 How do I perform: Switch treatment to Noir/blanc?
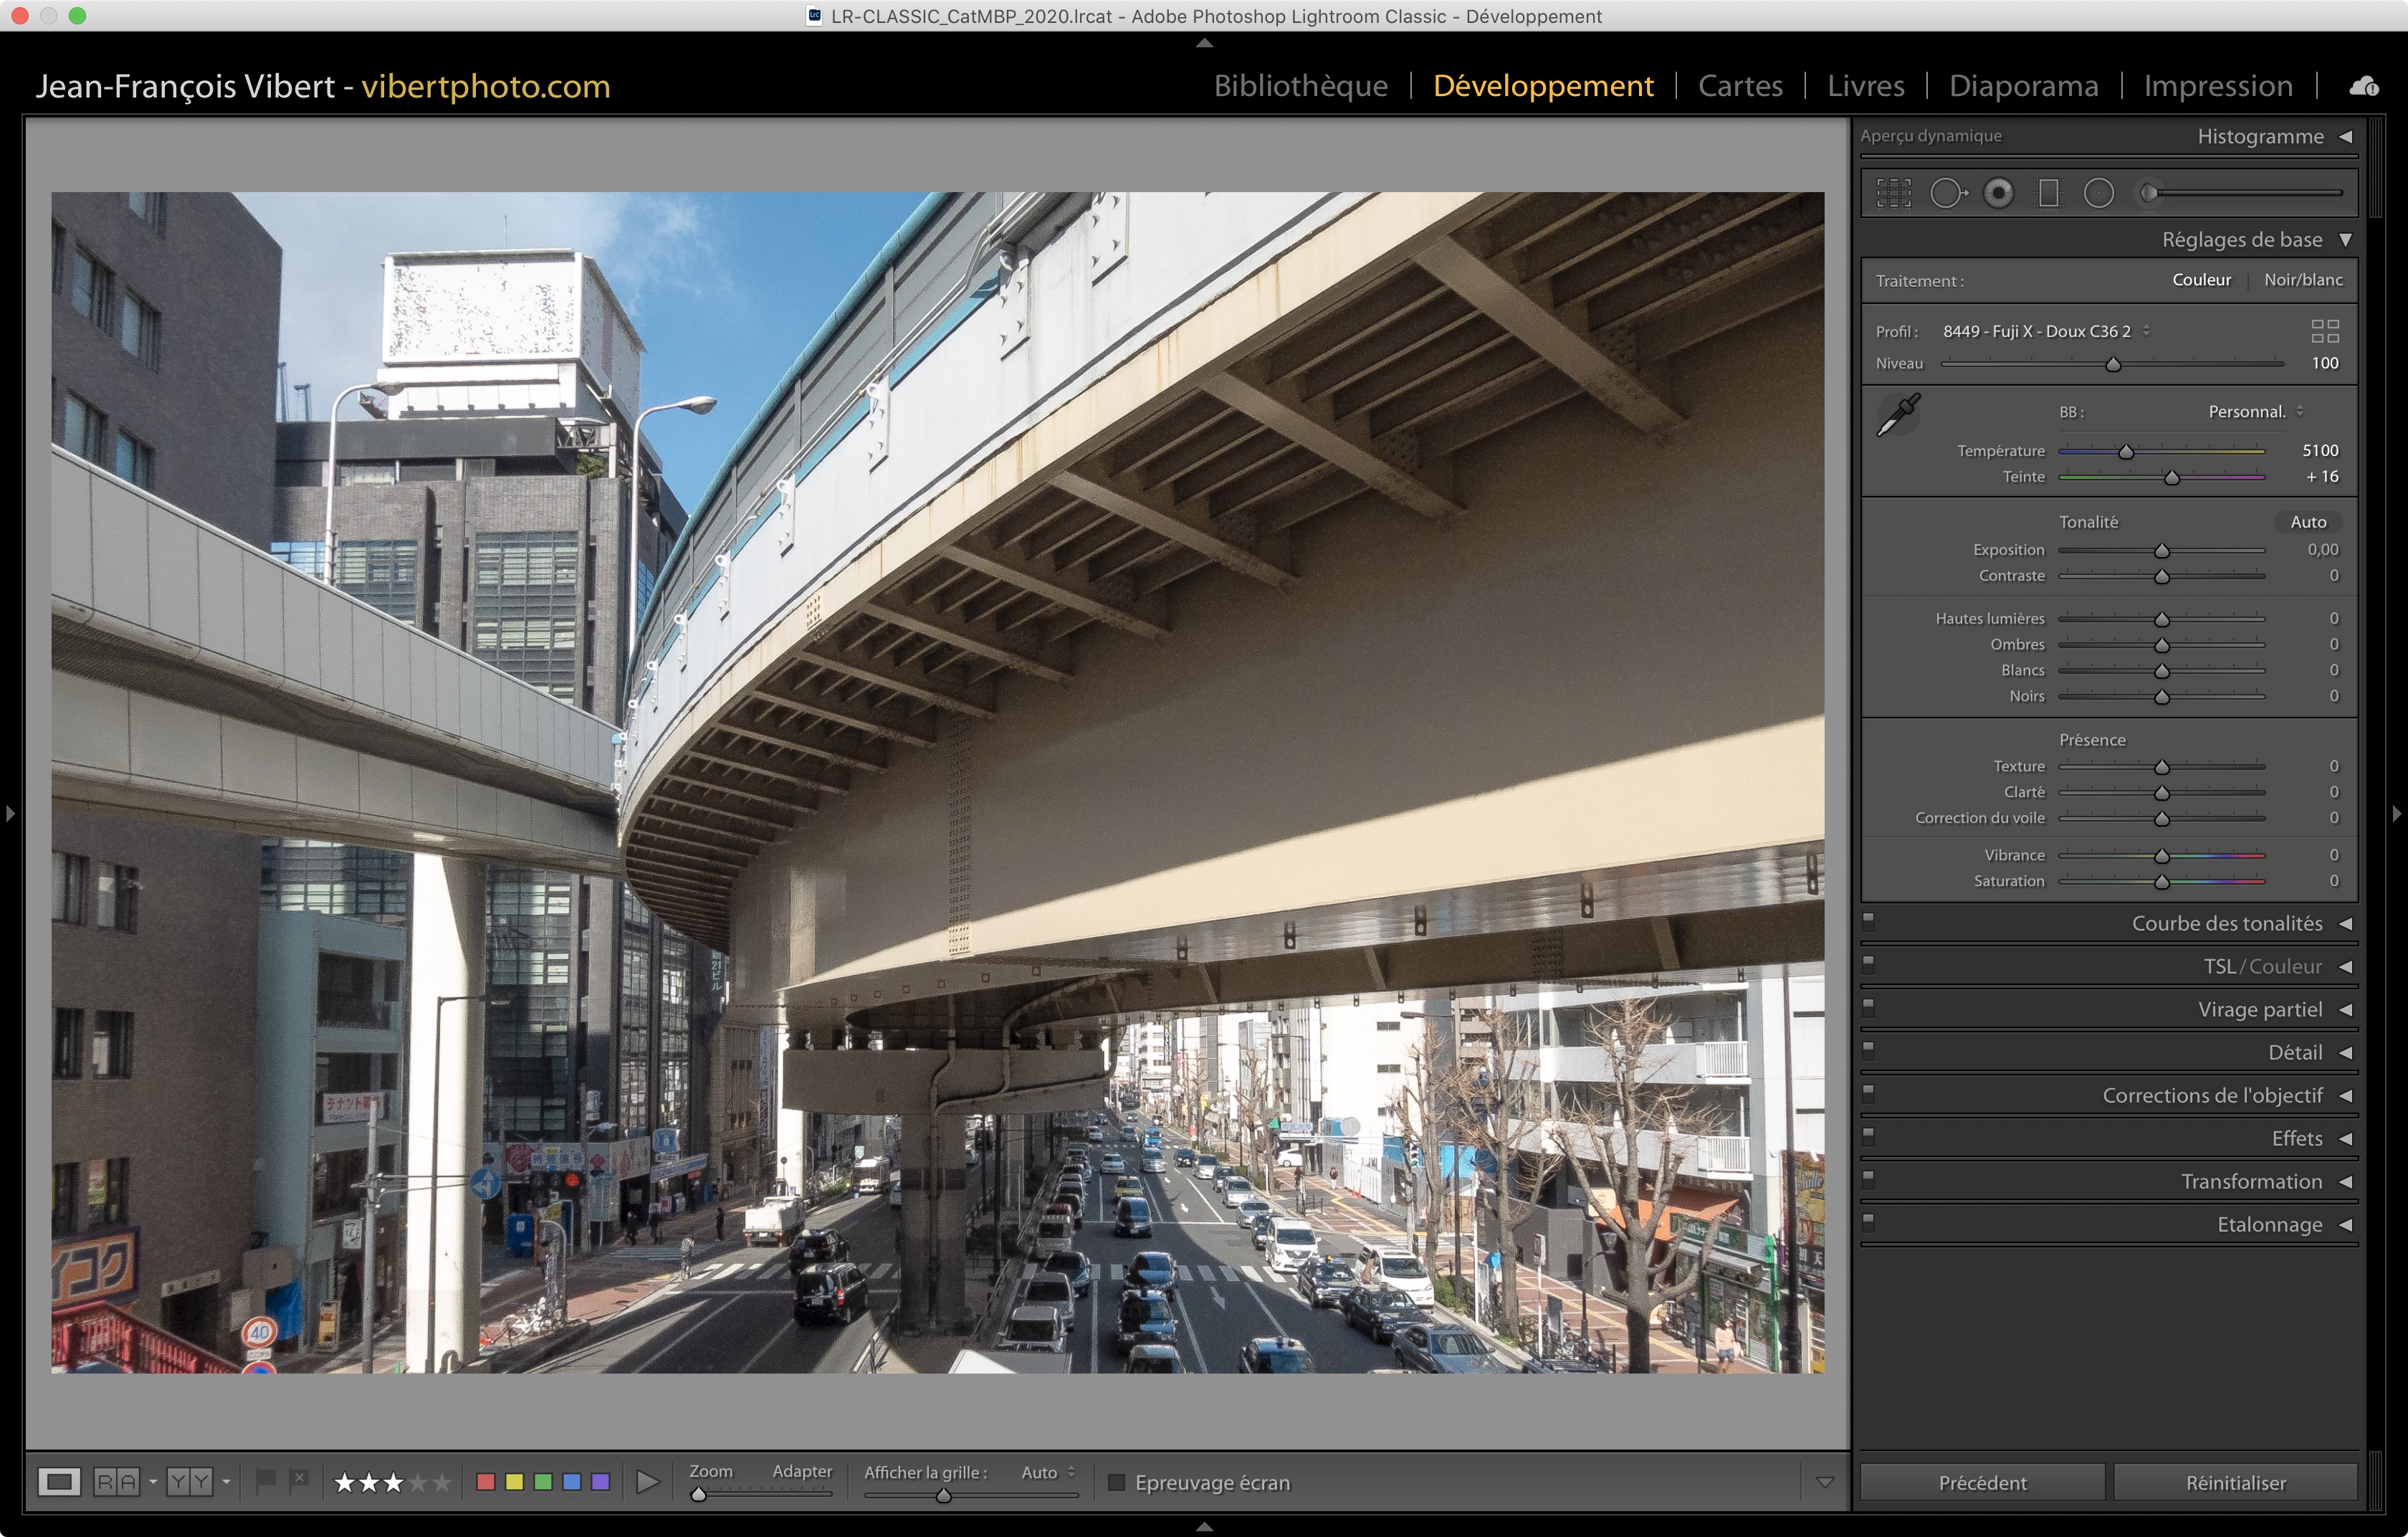tap(2302, 280)
